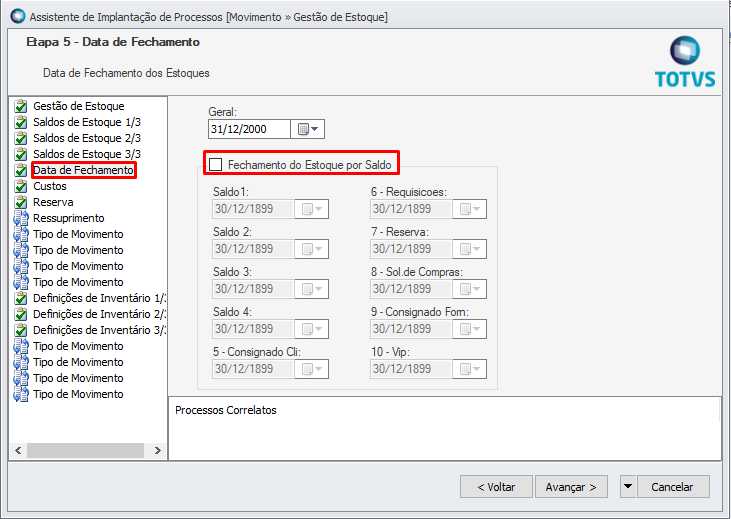Click the check icon beside Definições de Inventário 3/3
Viewport: 731px width, 519px height.
21,330
